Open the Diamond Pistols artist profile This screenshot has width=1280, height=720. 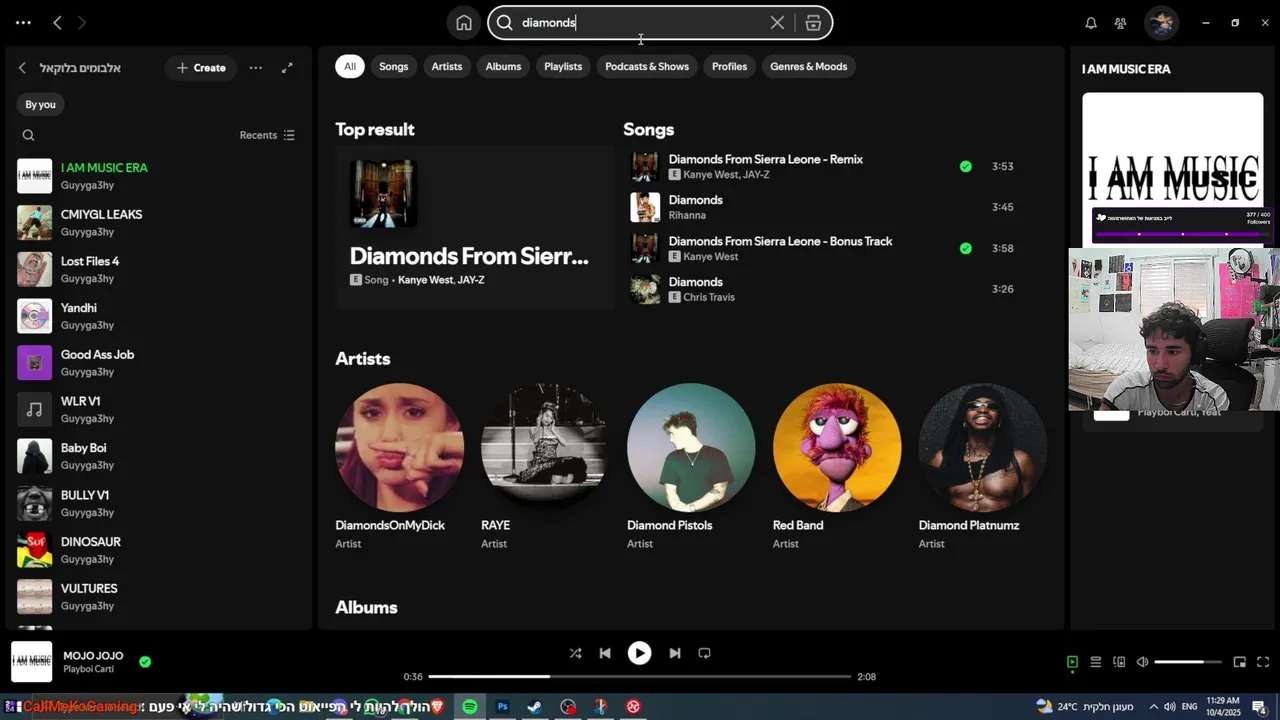coord(691,468)
